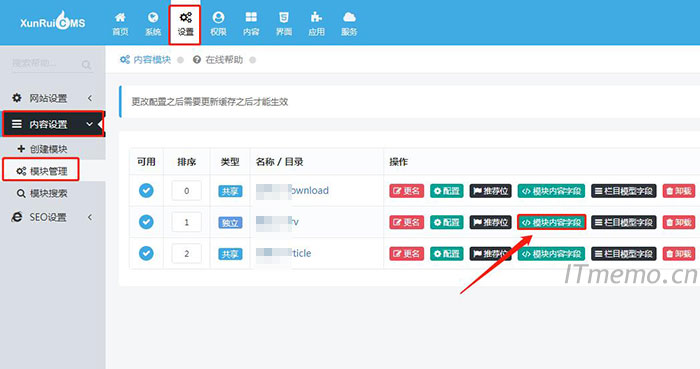Click the 类型 column header
Viewport: 700px width, 369px height.
click(230, 162)
